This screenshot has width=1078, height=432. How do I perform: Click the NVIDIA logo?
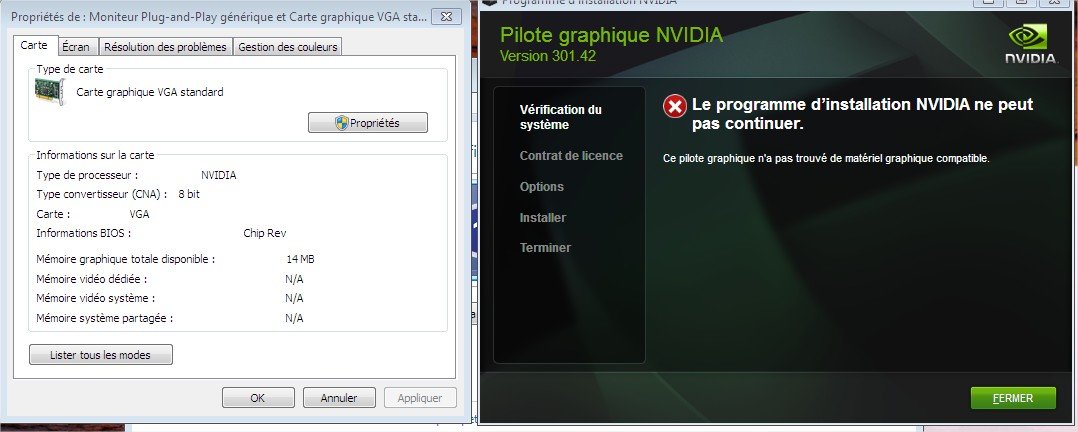click(x=1031, y=45)
